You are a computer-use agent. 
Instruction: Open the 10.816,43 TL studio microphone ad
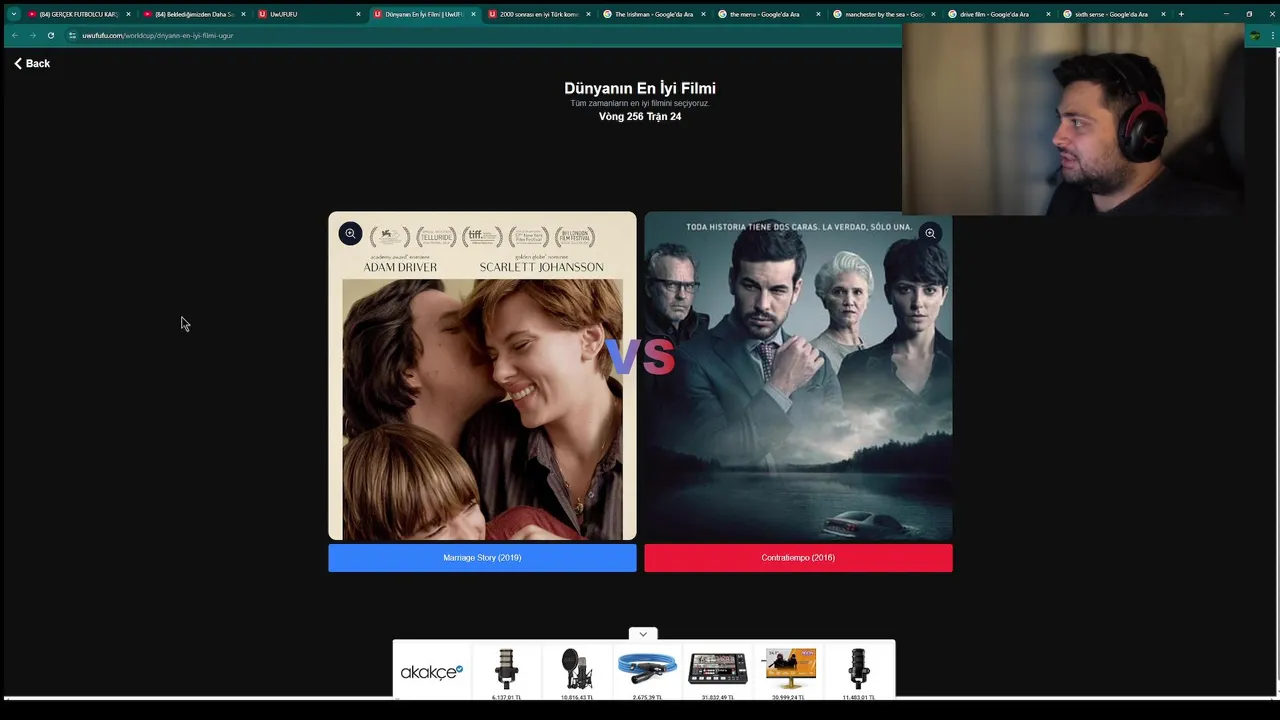(576, 673)
